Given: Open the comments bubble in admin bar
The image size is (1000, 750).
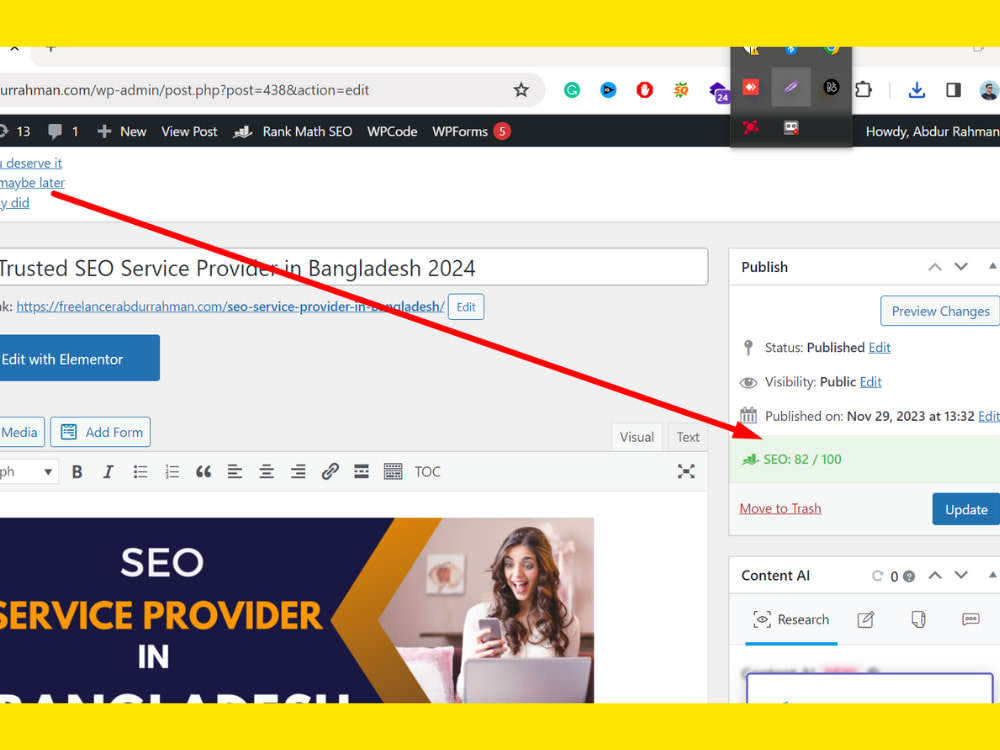Looking at the screenshot, I should pos(63,131).
